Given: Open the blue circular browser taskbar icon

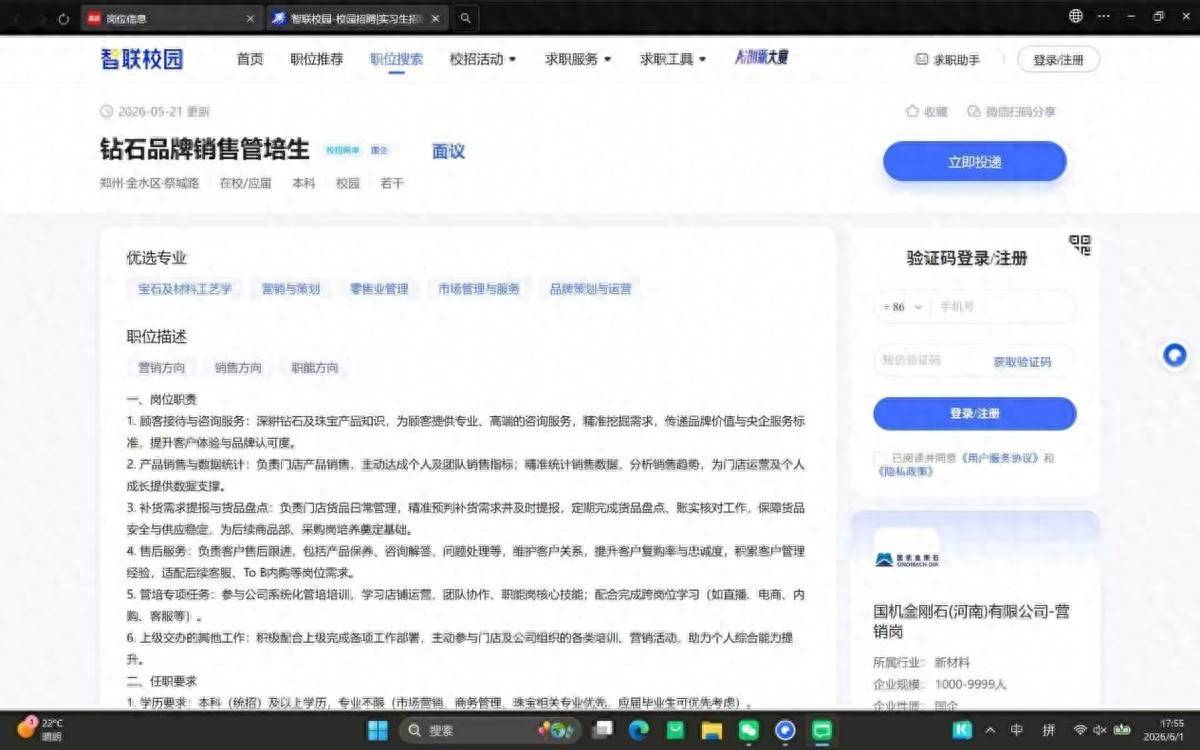Looking at the screenshot, I should (x=785, y=730).
